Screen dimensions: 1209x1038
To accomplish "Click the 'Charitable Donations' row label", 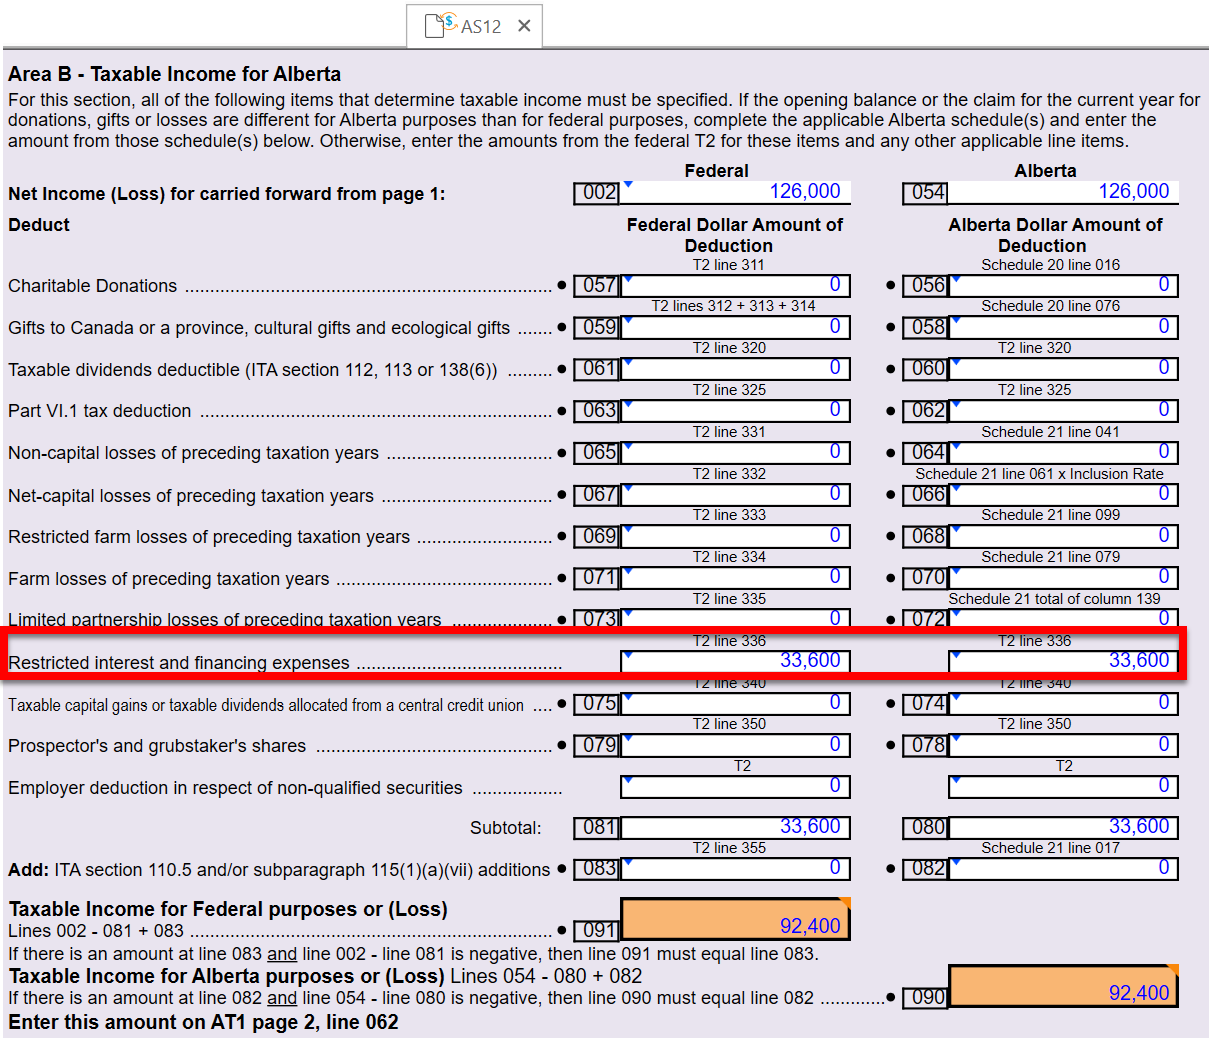I will (92, 286).
